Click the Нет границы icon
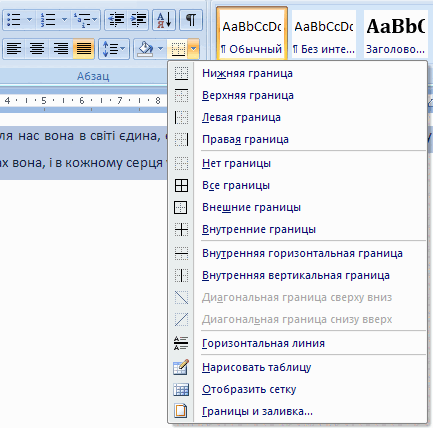 [181, 163]
